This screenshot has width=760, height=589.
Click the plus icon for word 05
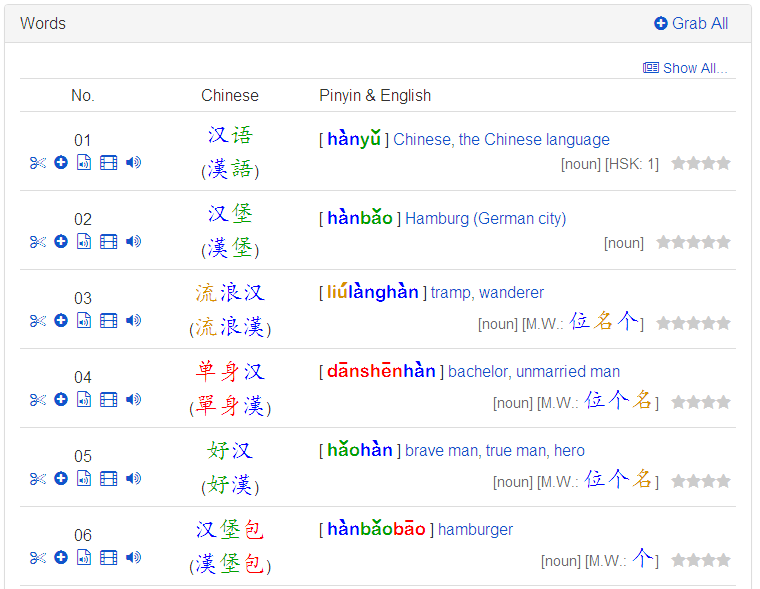point(61,478)
